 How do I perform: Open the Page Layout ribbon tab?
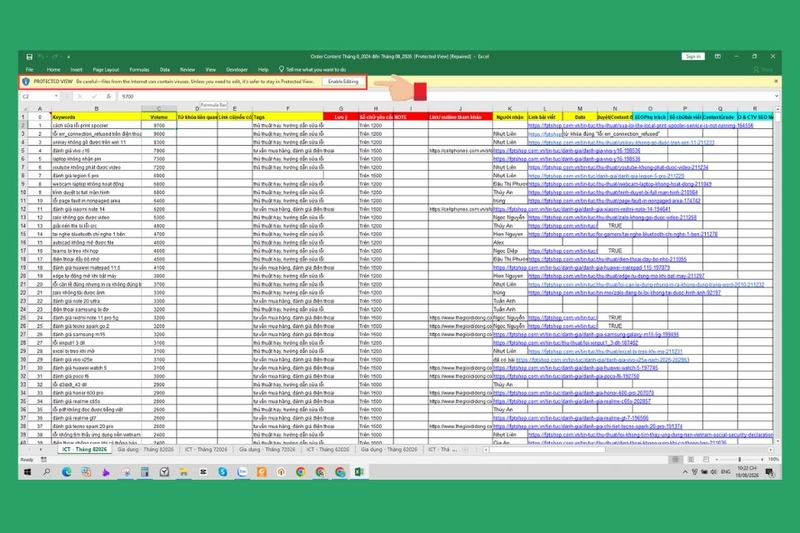pyautogui.click(x=106, y=69)
